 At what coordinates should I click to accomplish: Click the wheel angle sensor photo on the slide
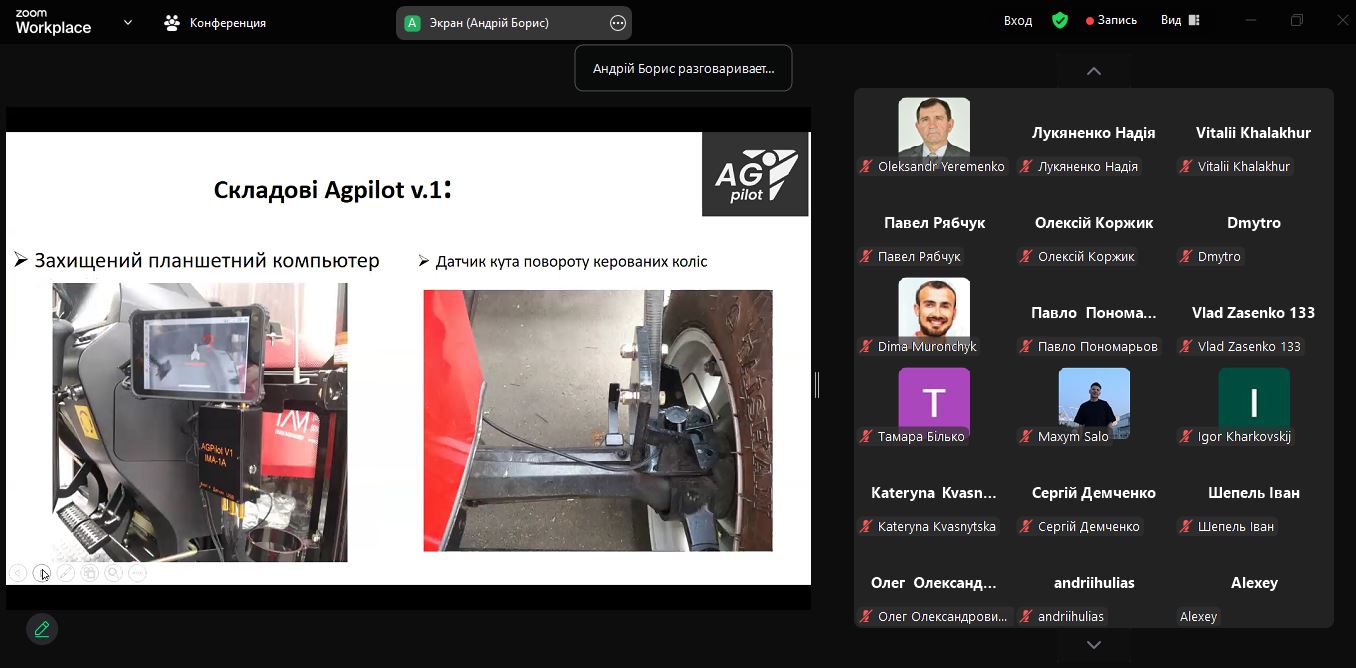pyautogui.click(x=598, y=420)
